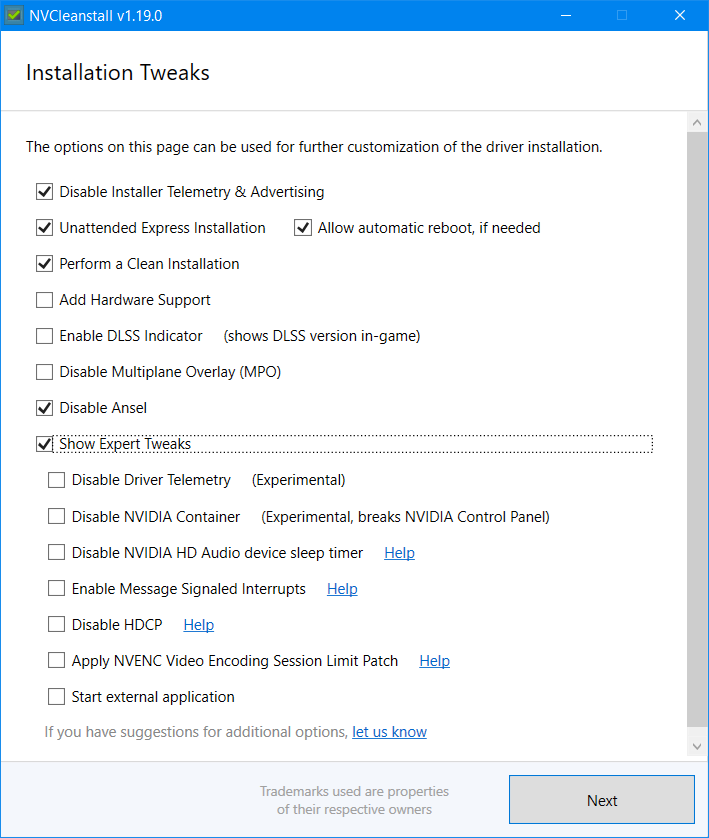
Task: Open Help for HD Audio sleep timer
Action: pyautogui.click(x=399, y=553)
